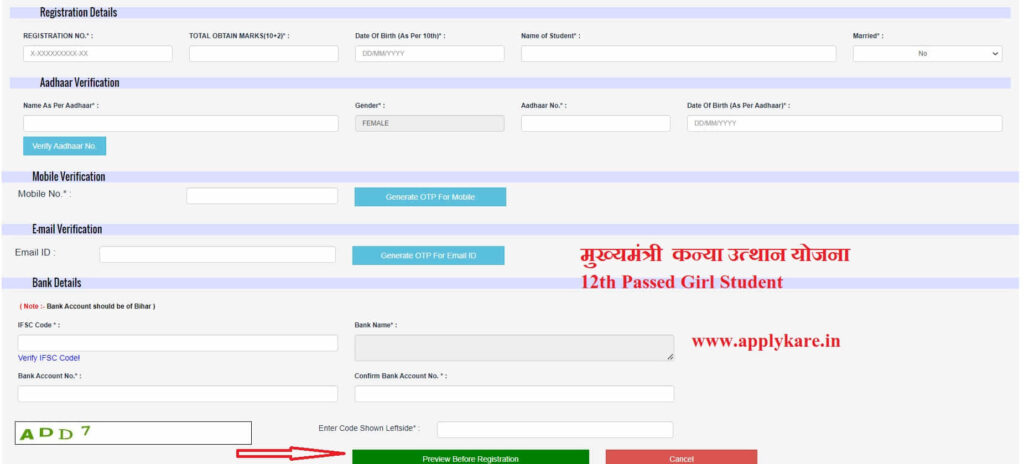Select the Date Of Birth (As Per 10th) field
Image resolution: width=1024 pixels, height=464 pixels.
click(x=430, y=54)
